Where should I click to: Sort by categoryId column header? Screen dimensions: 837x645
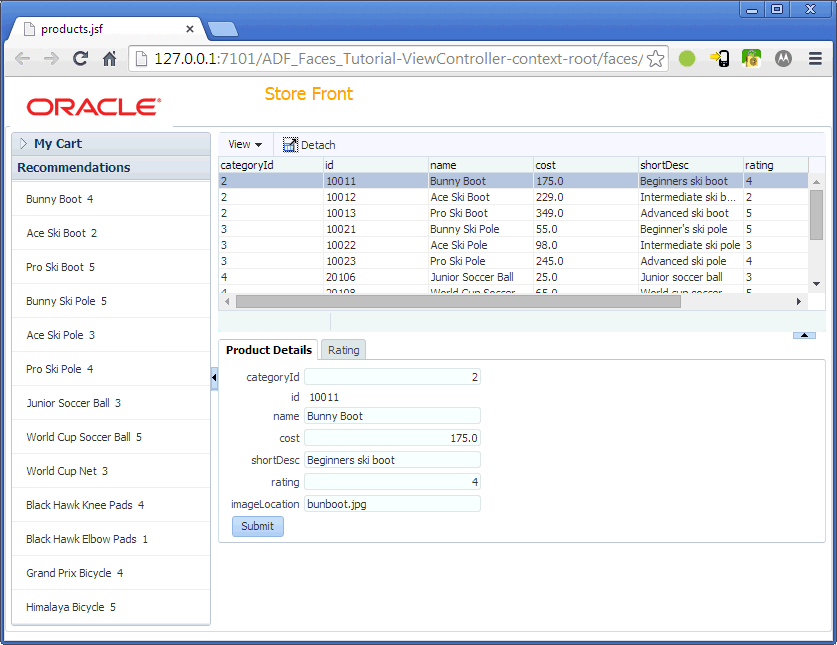point(271,165)
